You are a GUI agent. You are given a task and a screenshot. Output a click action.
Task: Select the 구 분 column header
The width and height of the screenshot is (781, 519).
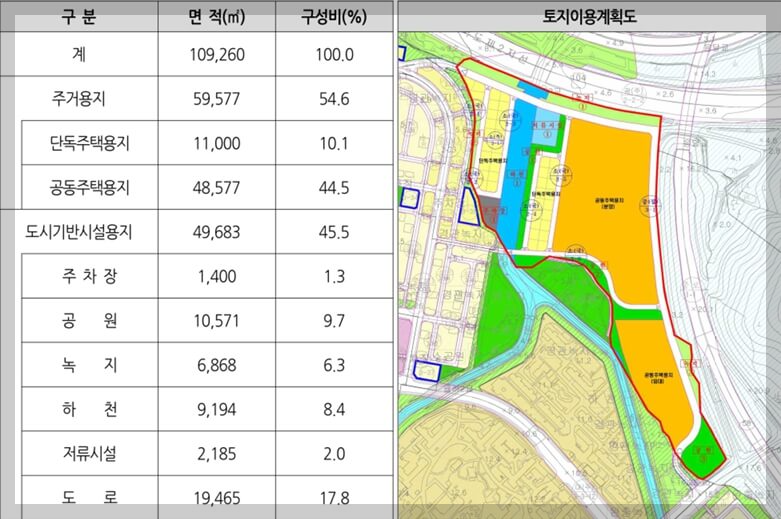pos(79,16)
